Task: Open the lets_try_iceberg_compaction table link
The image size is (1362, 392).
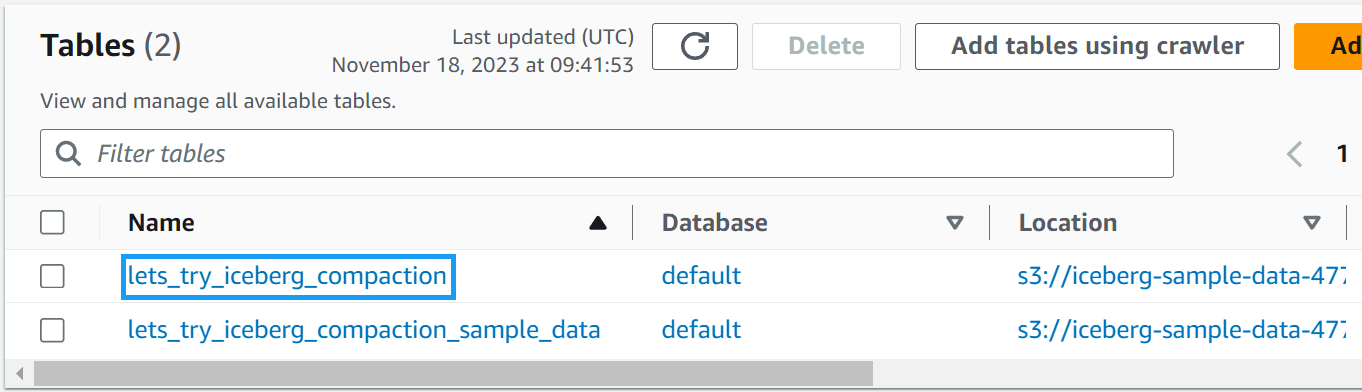Action: point(287,276)
